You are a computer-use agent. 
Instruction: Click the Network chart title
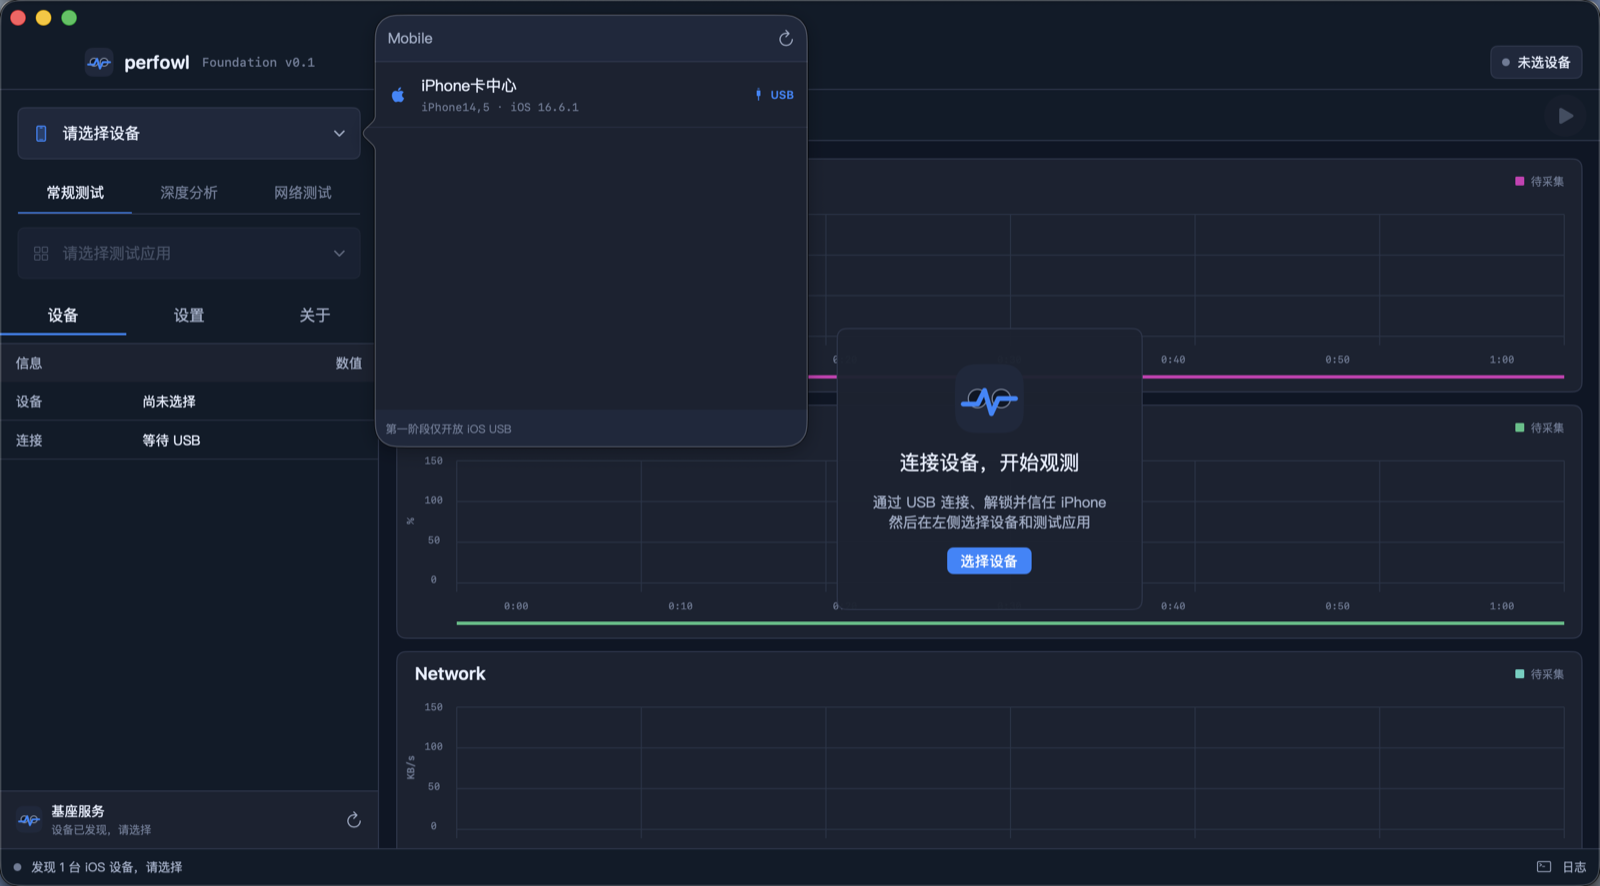click(x=450, y=674)
